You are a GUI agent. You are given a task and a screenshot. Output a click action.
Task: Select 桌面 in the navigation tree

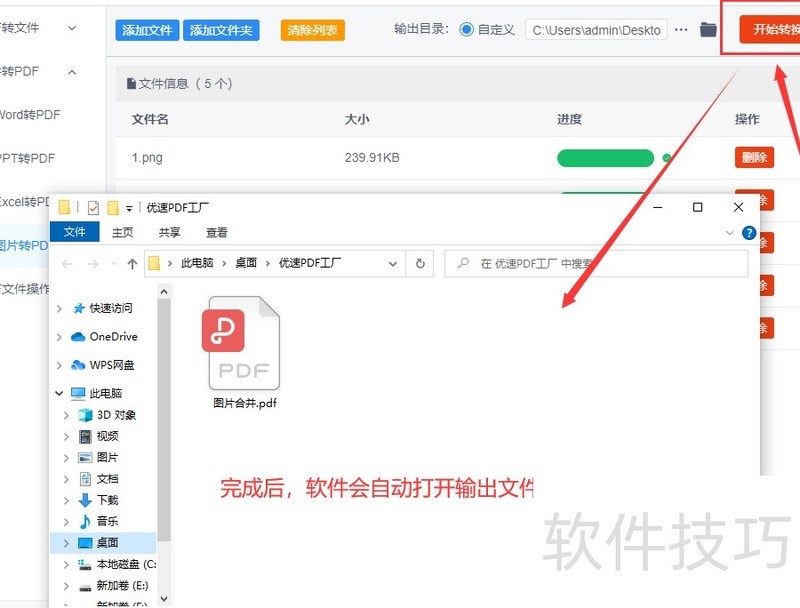click(x=107, y=543)
